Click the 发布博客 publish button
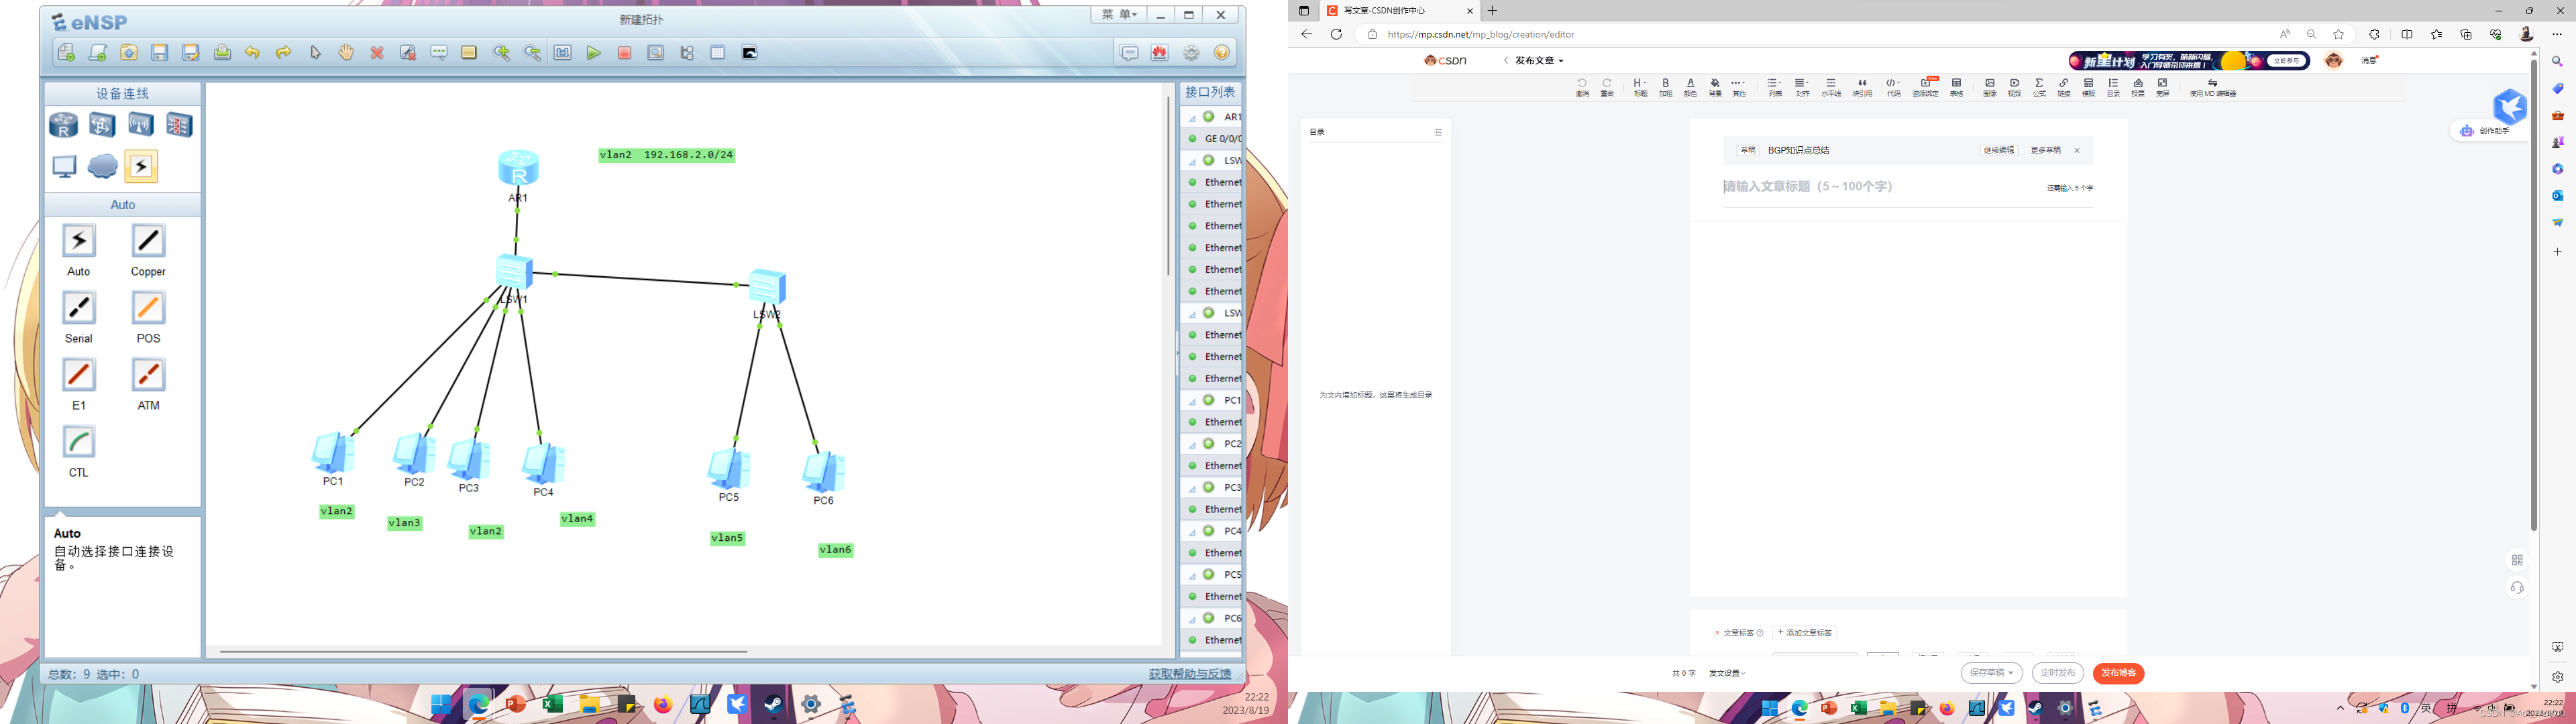Screen dimensions: 2576x724 click(x=2118, y=673)
